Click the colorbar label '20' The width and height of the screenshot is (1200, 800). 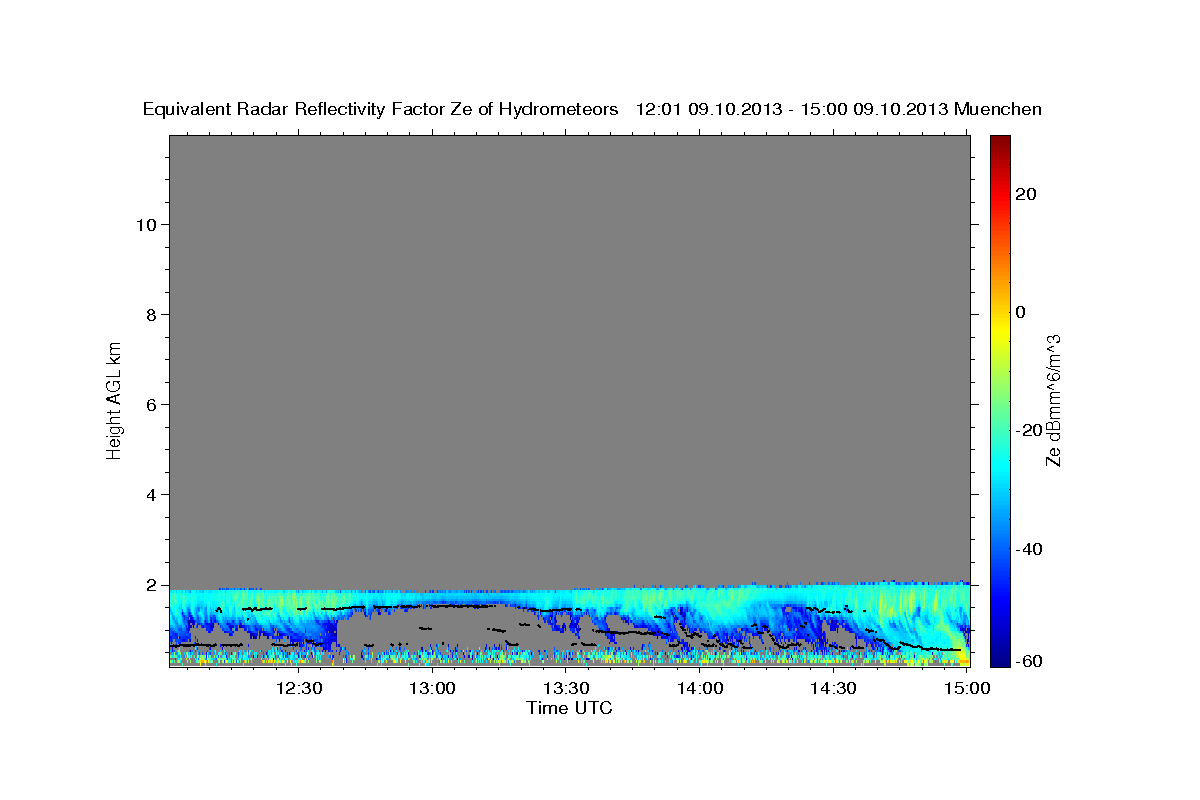click(x=1027, y=194)
